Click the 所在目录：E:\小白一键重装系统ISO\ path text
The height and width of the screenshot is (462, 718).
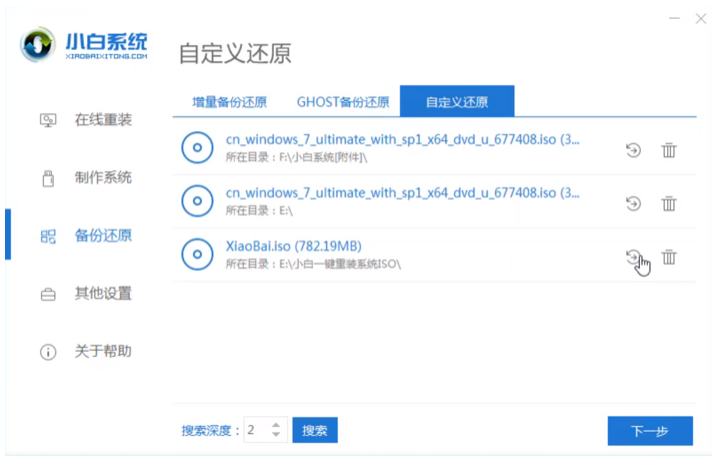[313, 264]
